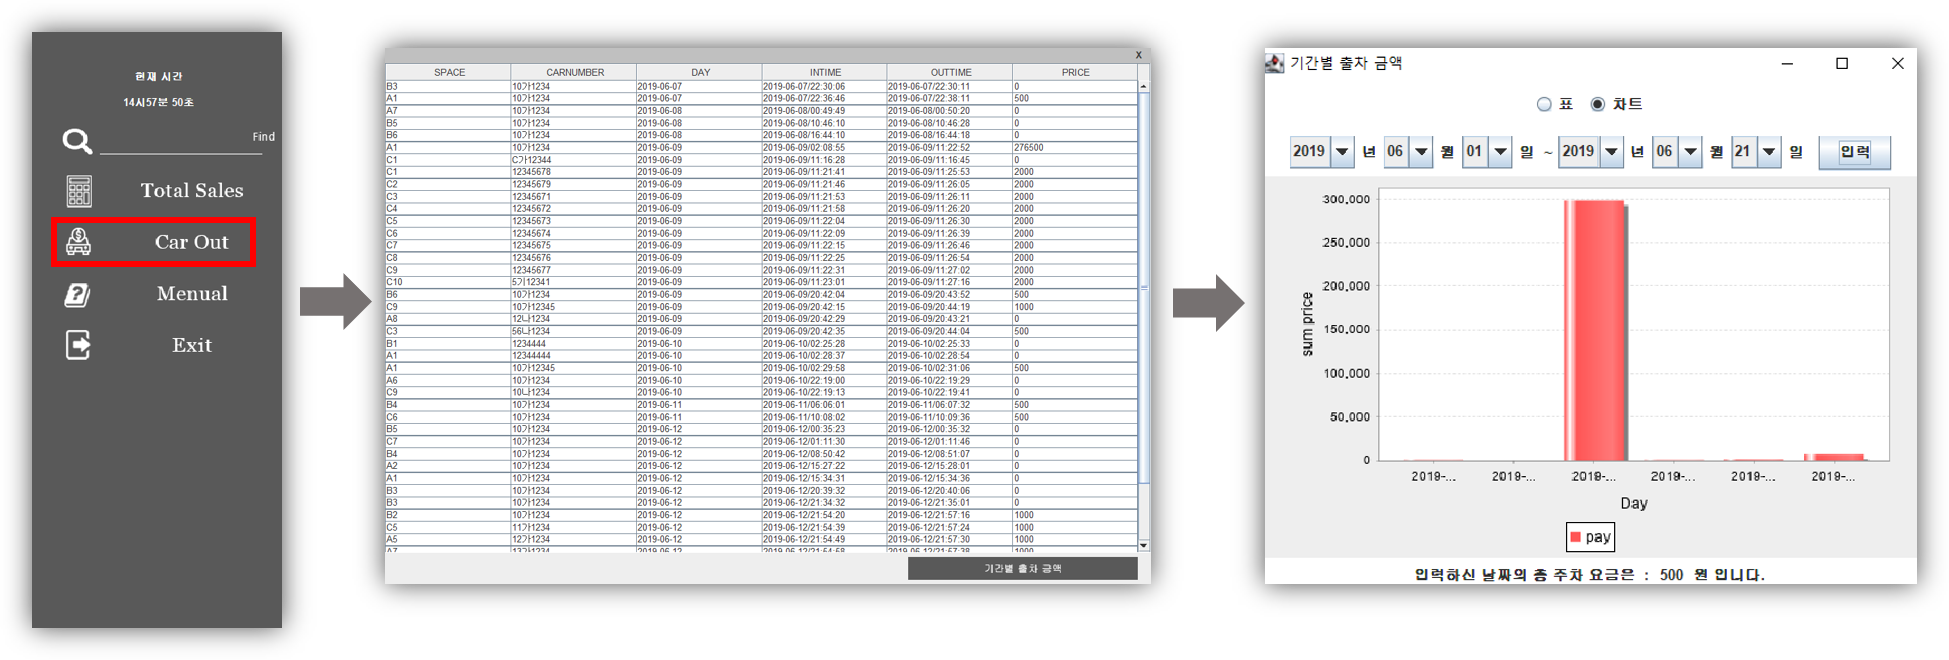Select intime 2019-06-09/02:08:55 cell

[824, 147]
